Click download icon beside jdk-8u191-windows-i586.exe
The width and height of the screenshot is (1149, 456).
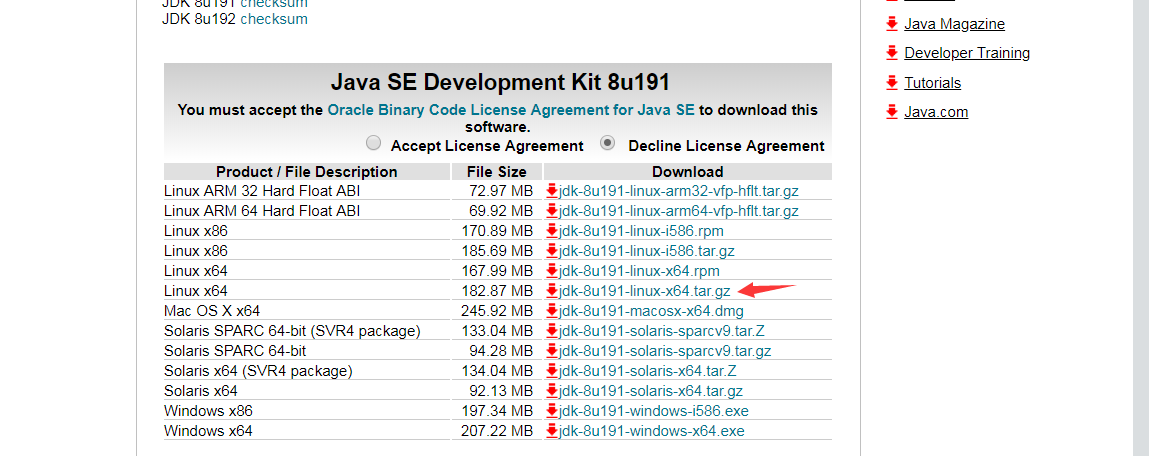(x=553, y=411)
